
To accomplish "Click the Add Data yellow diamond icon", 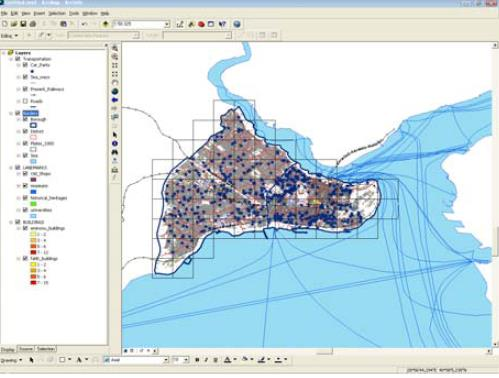I will click(x=106, y=24).
